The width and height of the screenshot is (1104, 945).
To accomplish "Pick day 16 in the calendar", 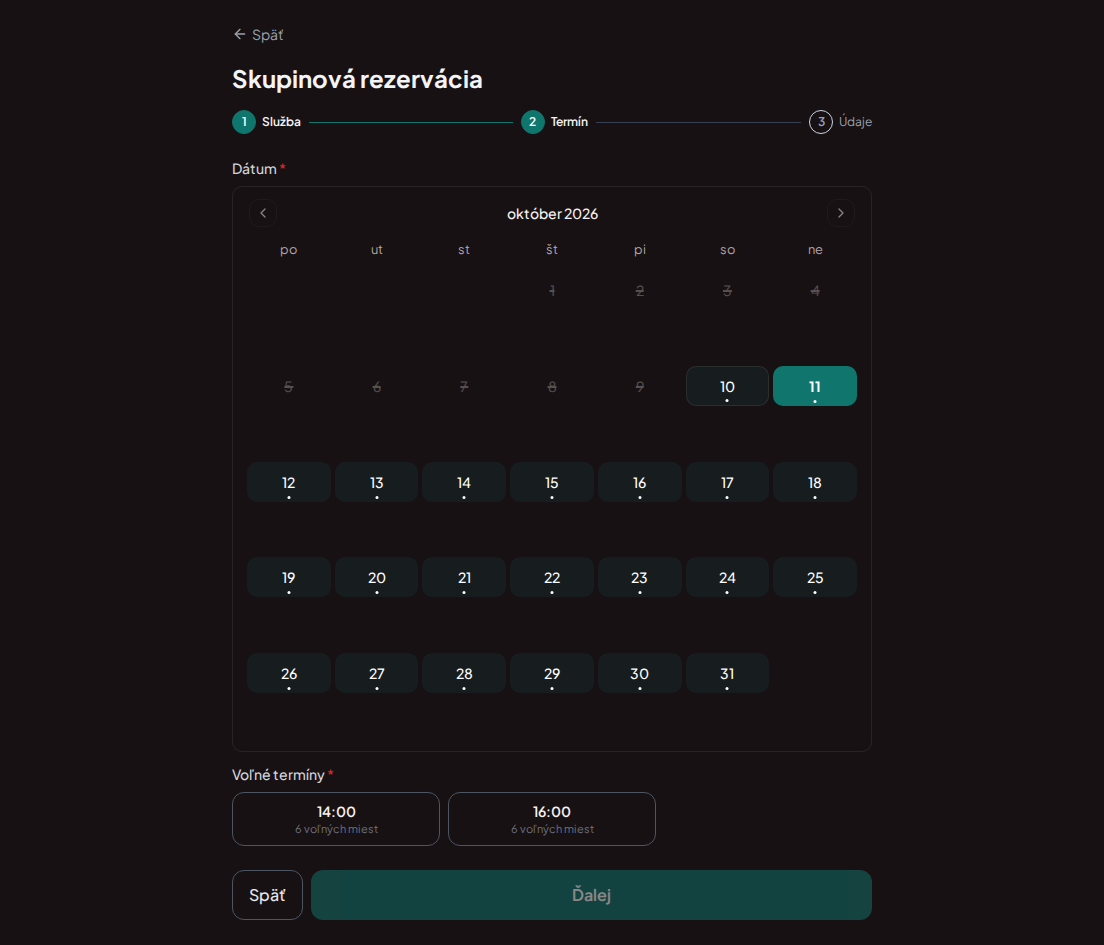I will pyautogui.click(x=639, y=482).
